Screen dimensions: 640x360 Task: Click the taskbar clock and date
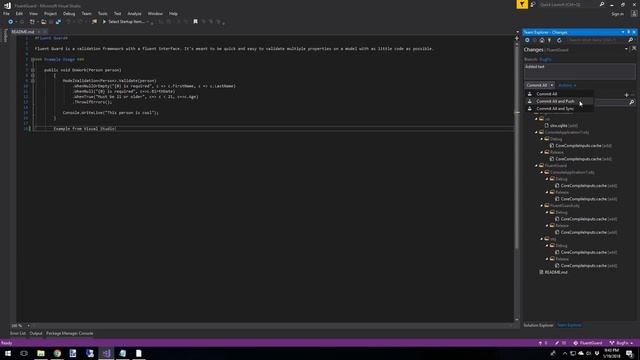[x=611, y=353]
